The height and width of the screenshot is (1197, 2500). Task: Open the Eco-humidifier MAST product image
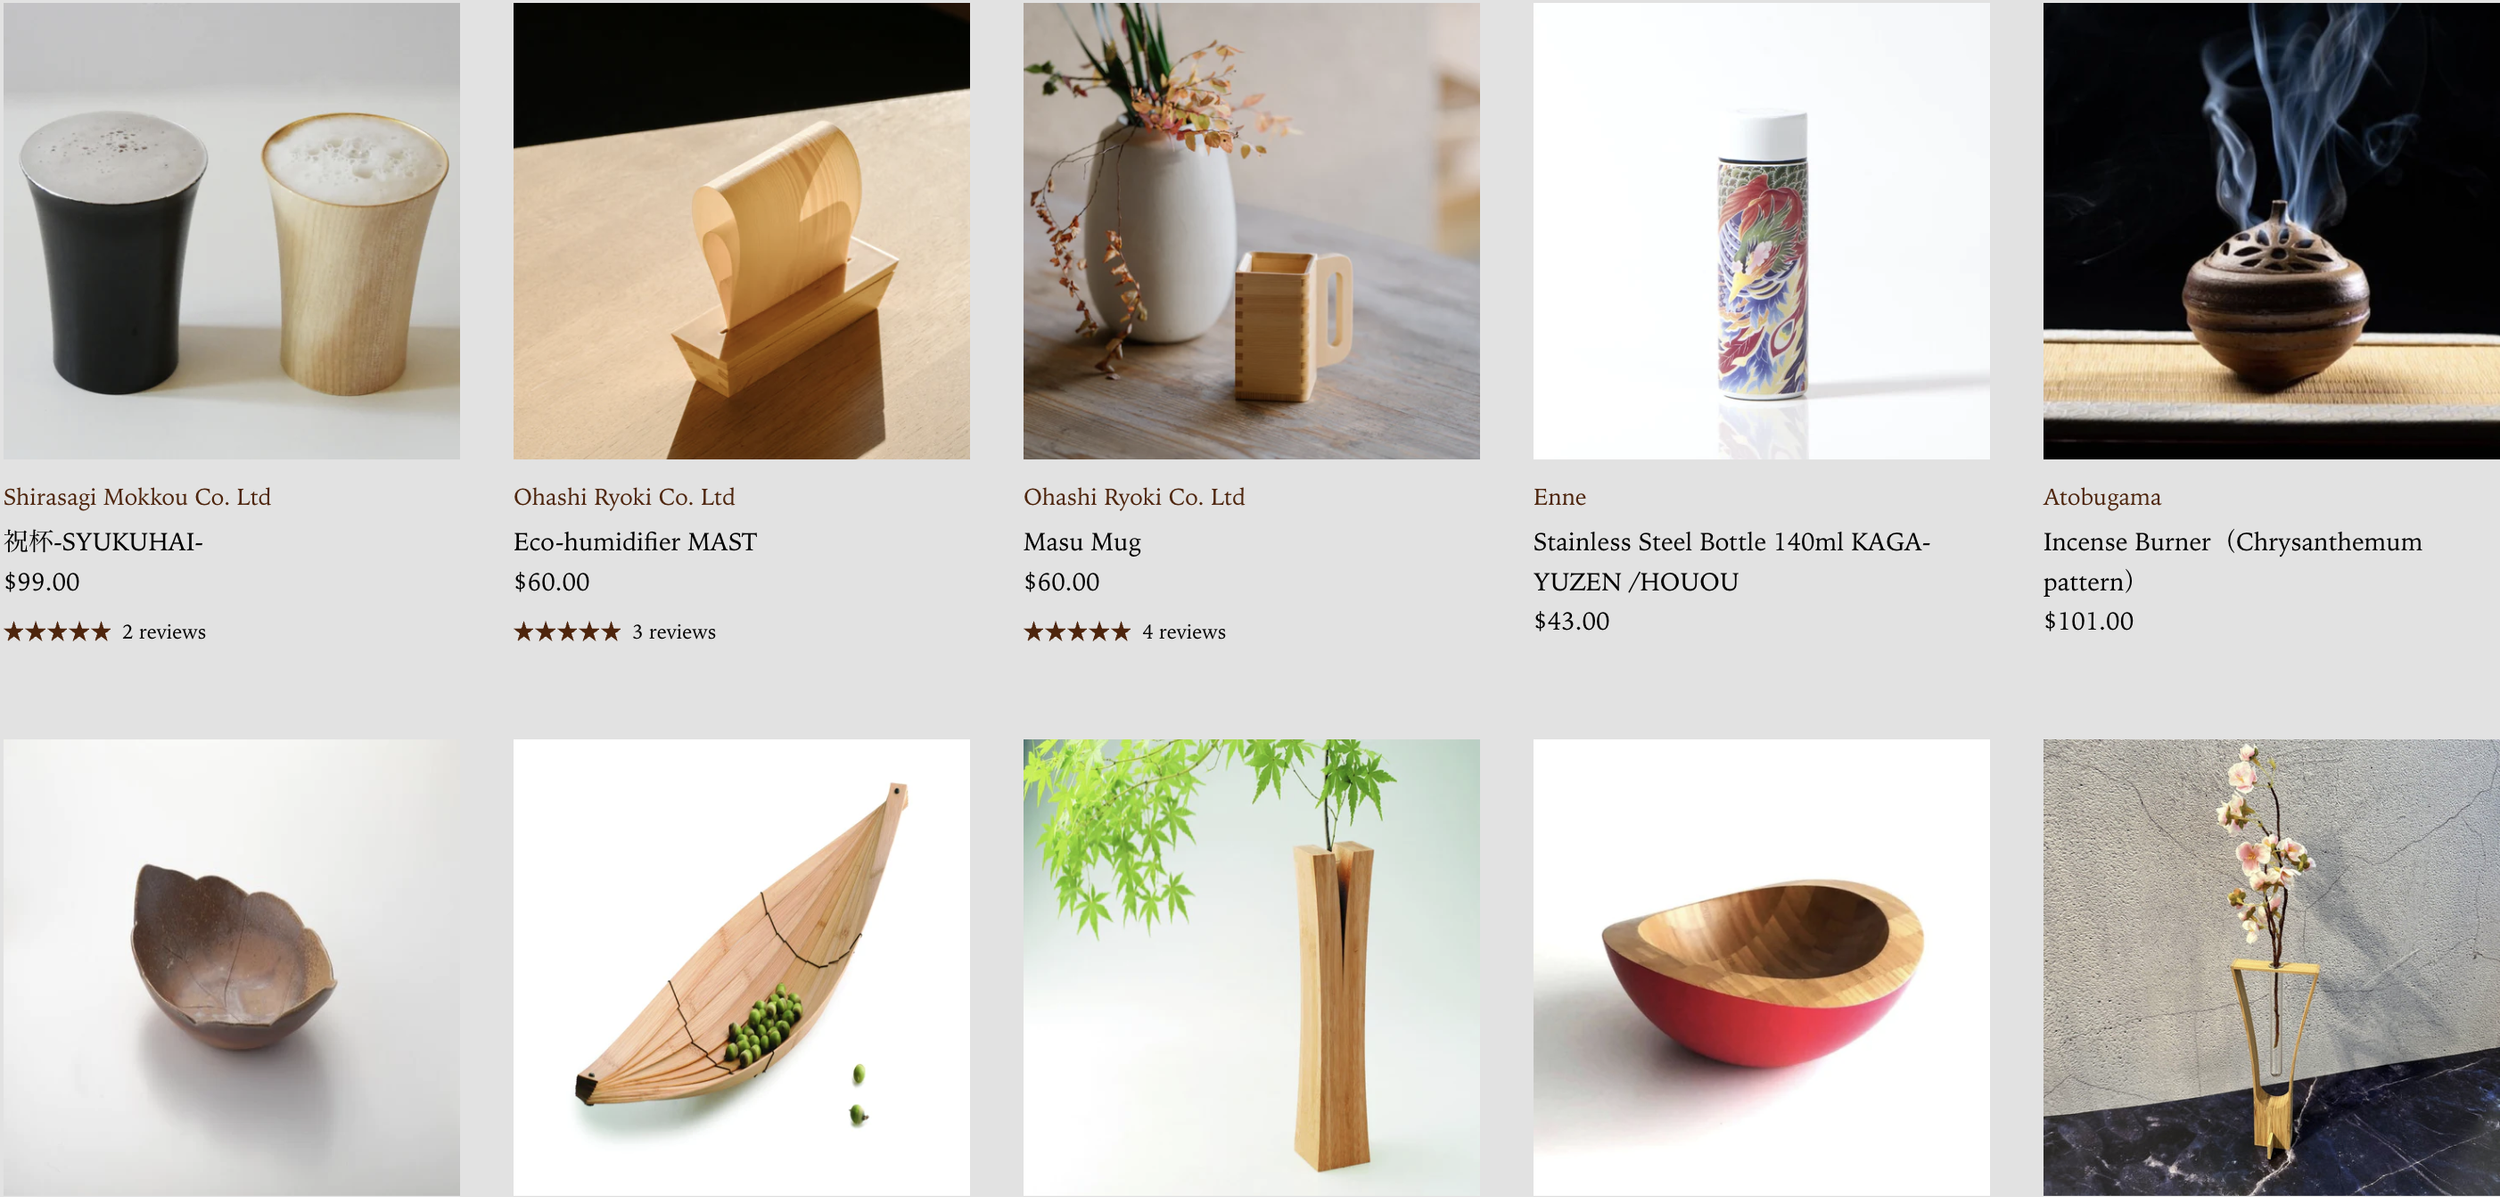(741, 230)
